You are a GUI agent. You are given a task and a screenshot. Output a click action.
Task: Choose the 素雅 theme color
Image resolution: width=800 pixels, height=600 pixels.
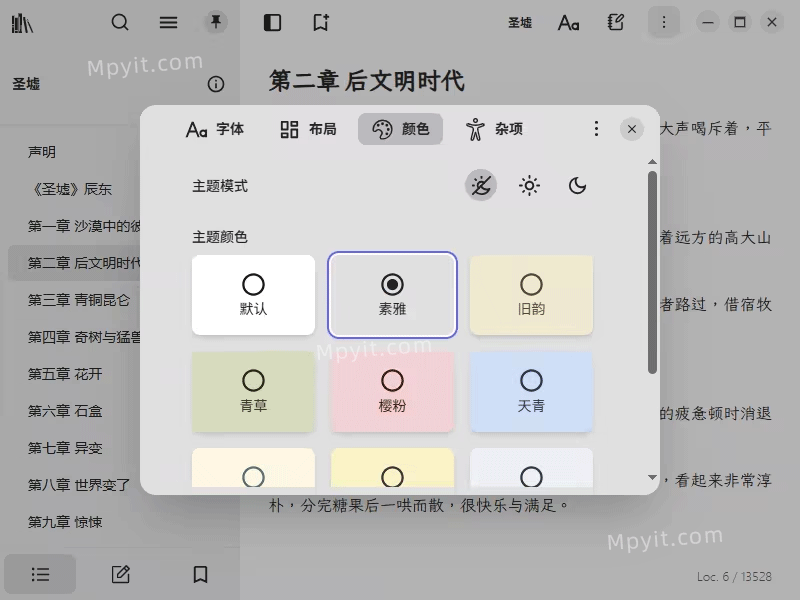[392, 295]
